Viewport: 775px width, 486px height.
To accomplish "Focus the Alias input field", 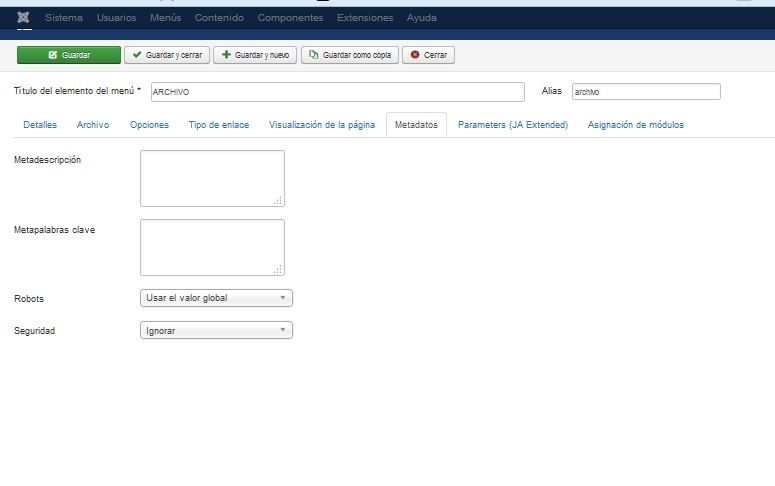I will click(646, 91).
